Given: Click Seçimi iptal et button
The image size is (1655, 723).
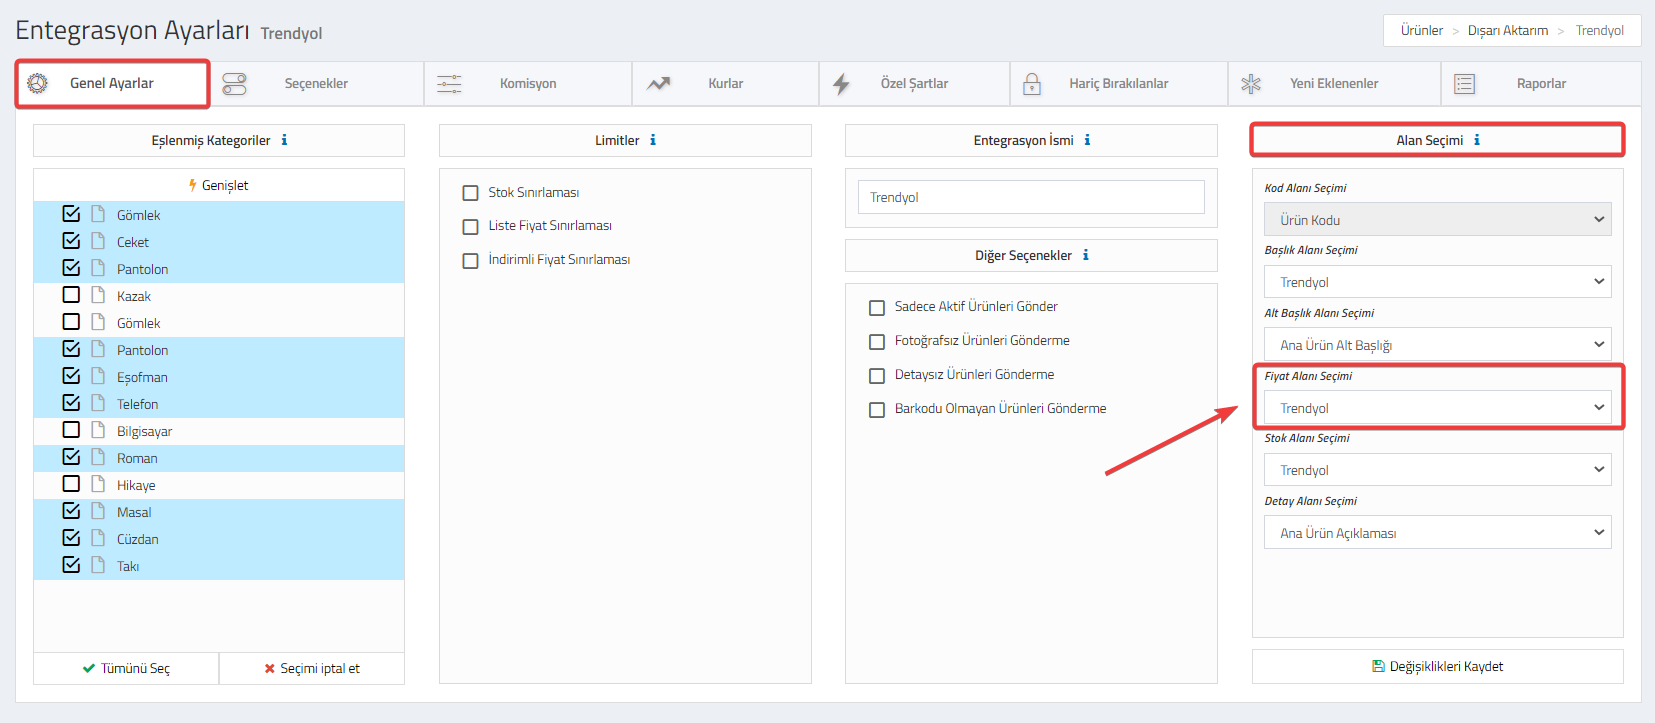Looking at the screenshot, I should click(x=312, y=668).
